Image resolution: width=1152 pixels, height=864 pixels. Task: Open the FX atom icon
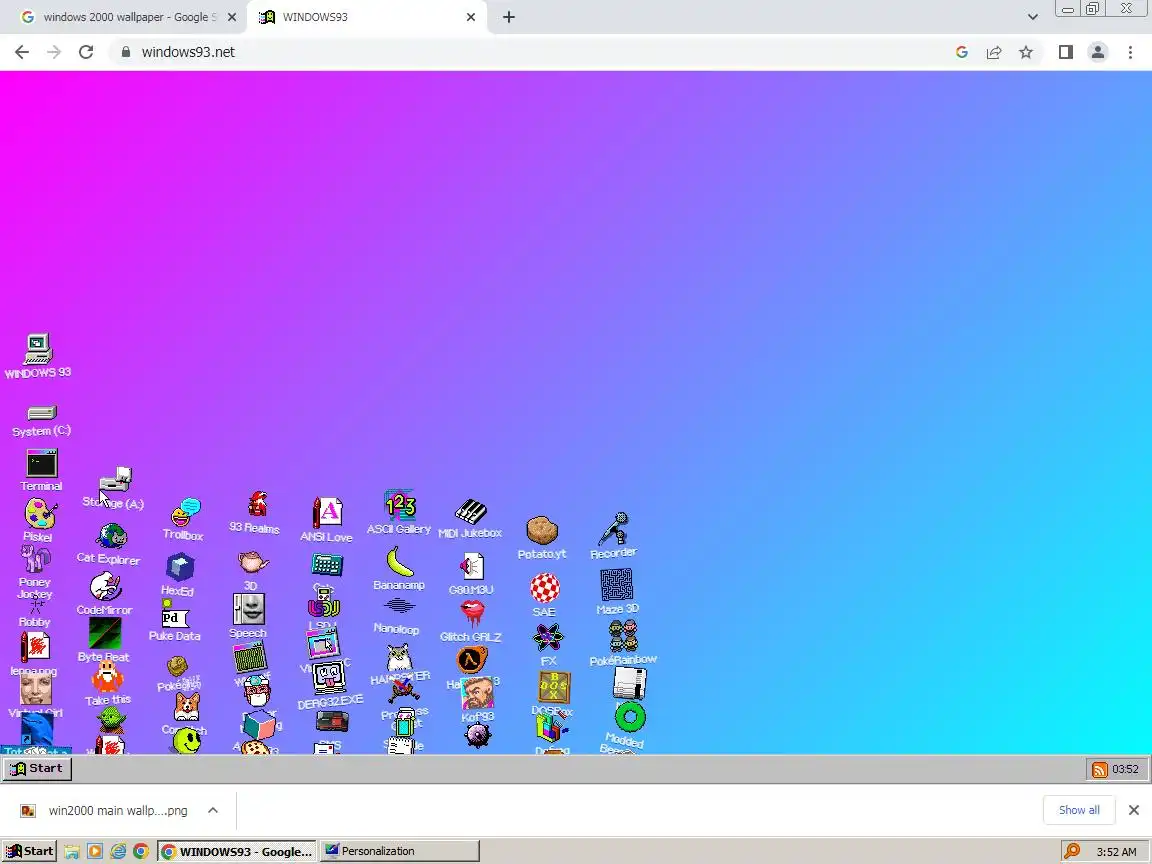click(549, 637)
